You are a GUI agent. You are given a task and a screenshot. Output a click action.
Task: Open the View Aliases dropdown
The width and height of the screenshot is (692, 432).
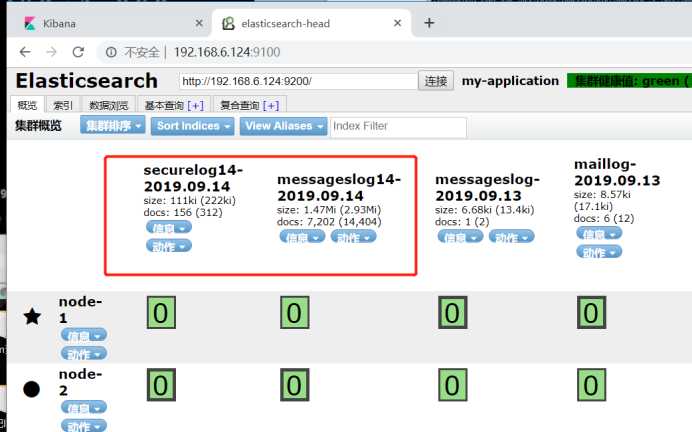pos(284,126)
